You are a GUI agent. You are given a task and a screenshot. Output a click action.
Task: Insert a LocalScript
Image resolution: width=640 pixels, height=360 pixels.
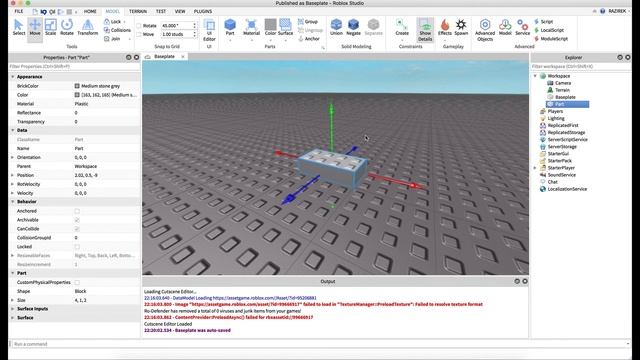(549, 30)
